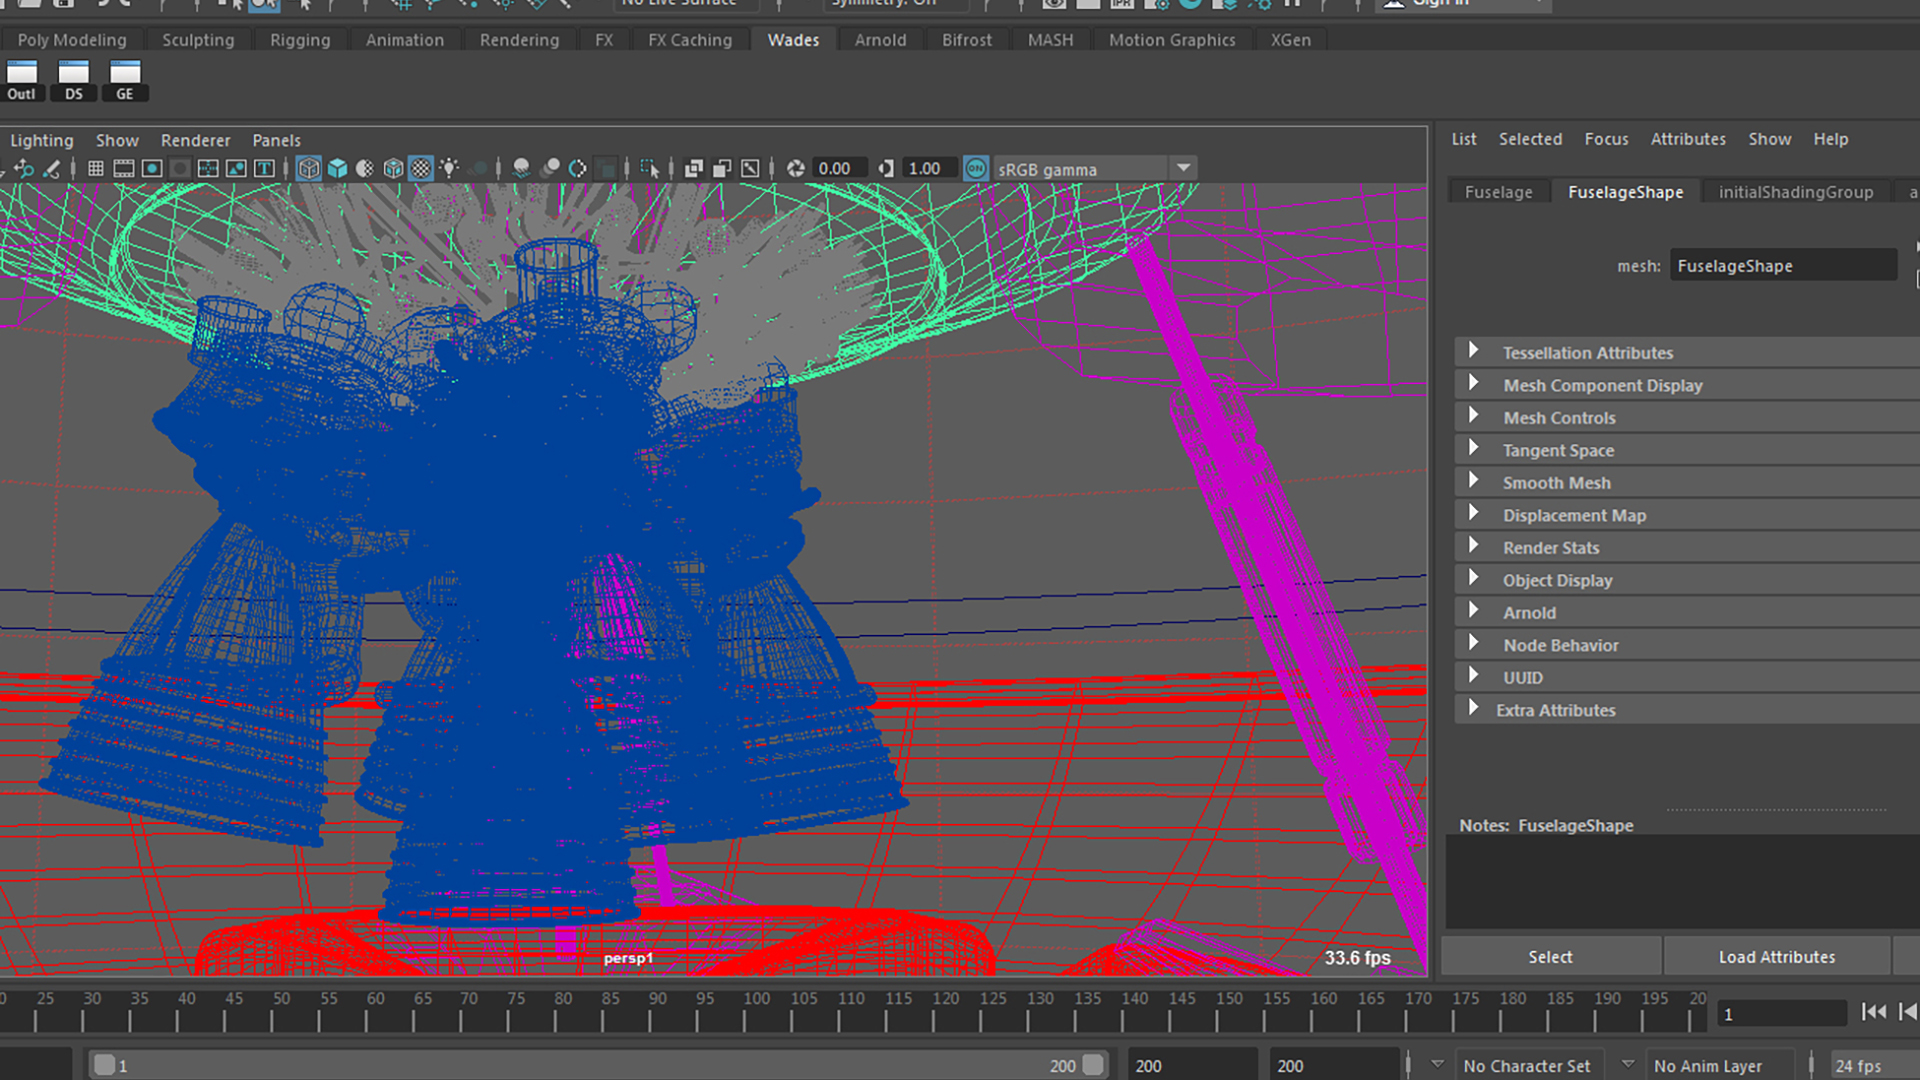Image resolution: width=1920 pixels, height=1080 pixels.
Task: Click the use all lights bulb icon
Action: tap(449, 169)
